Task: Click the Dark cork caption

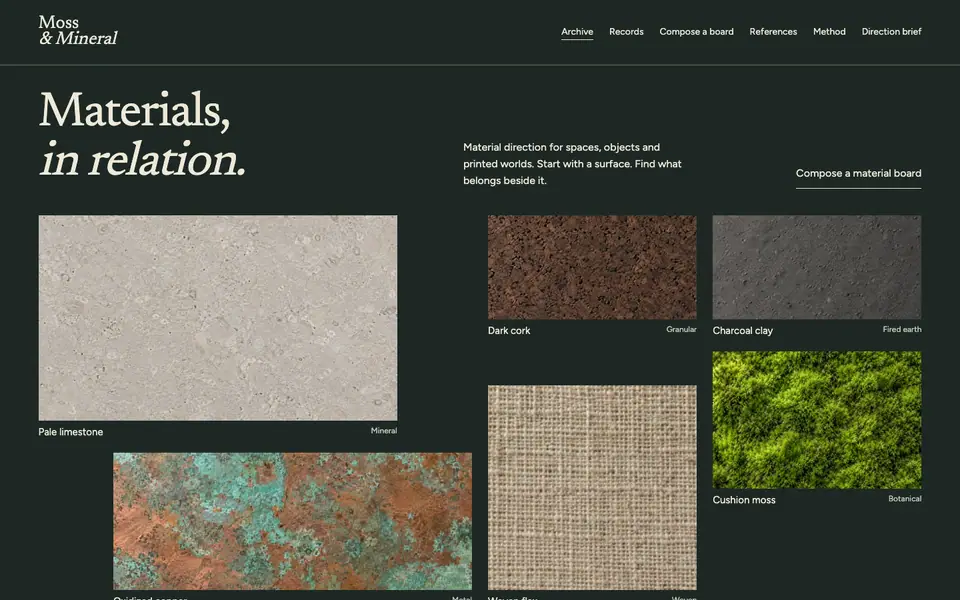Action: (509, 331)
